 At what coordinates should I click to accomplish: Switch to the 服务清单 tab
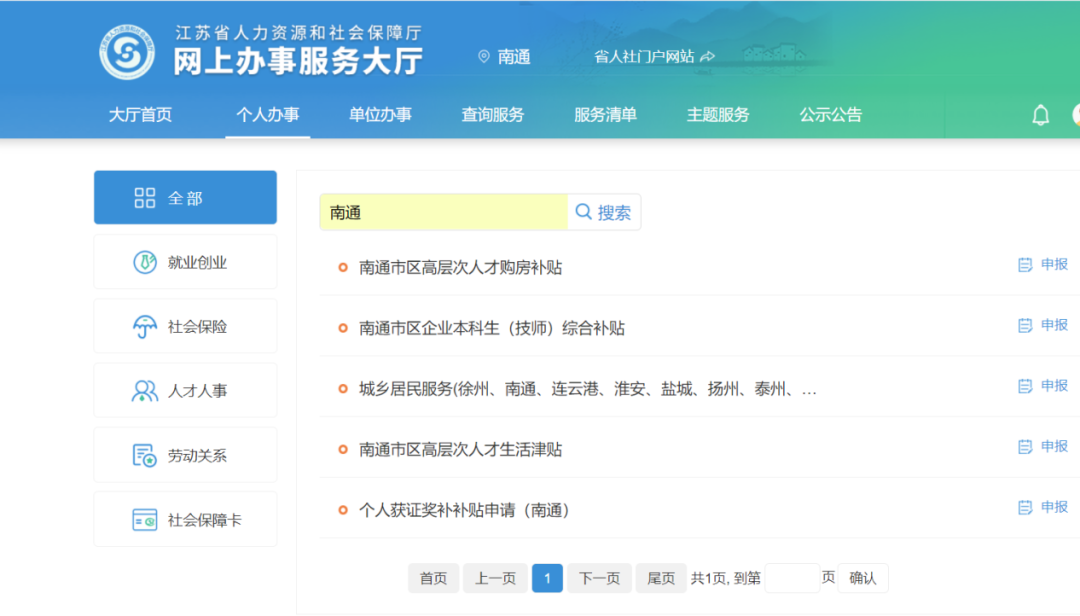click(x=605, y=114)
